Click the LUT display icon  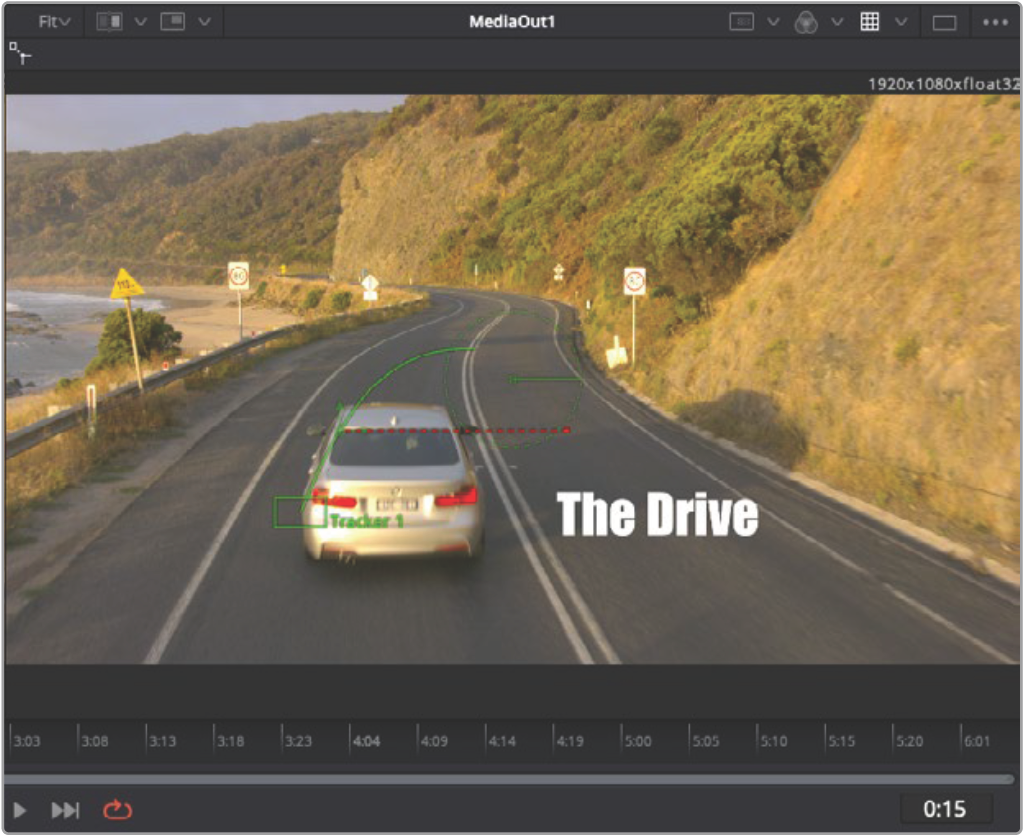pos(741,22)
